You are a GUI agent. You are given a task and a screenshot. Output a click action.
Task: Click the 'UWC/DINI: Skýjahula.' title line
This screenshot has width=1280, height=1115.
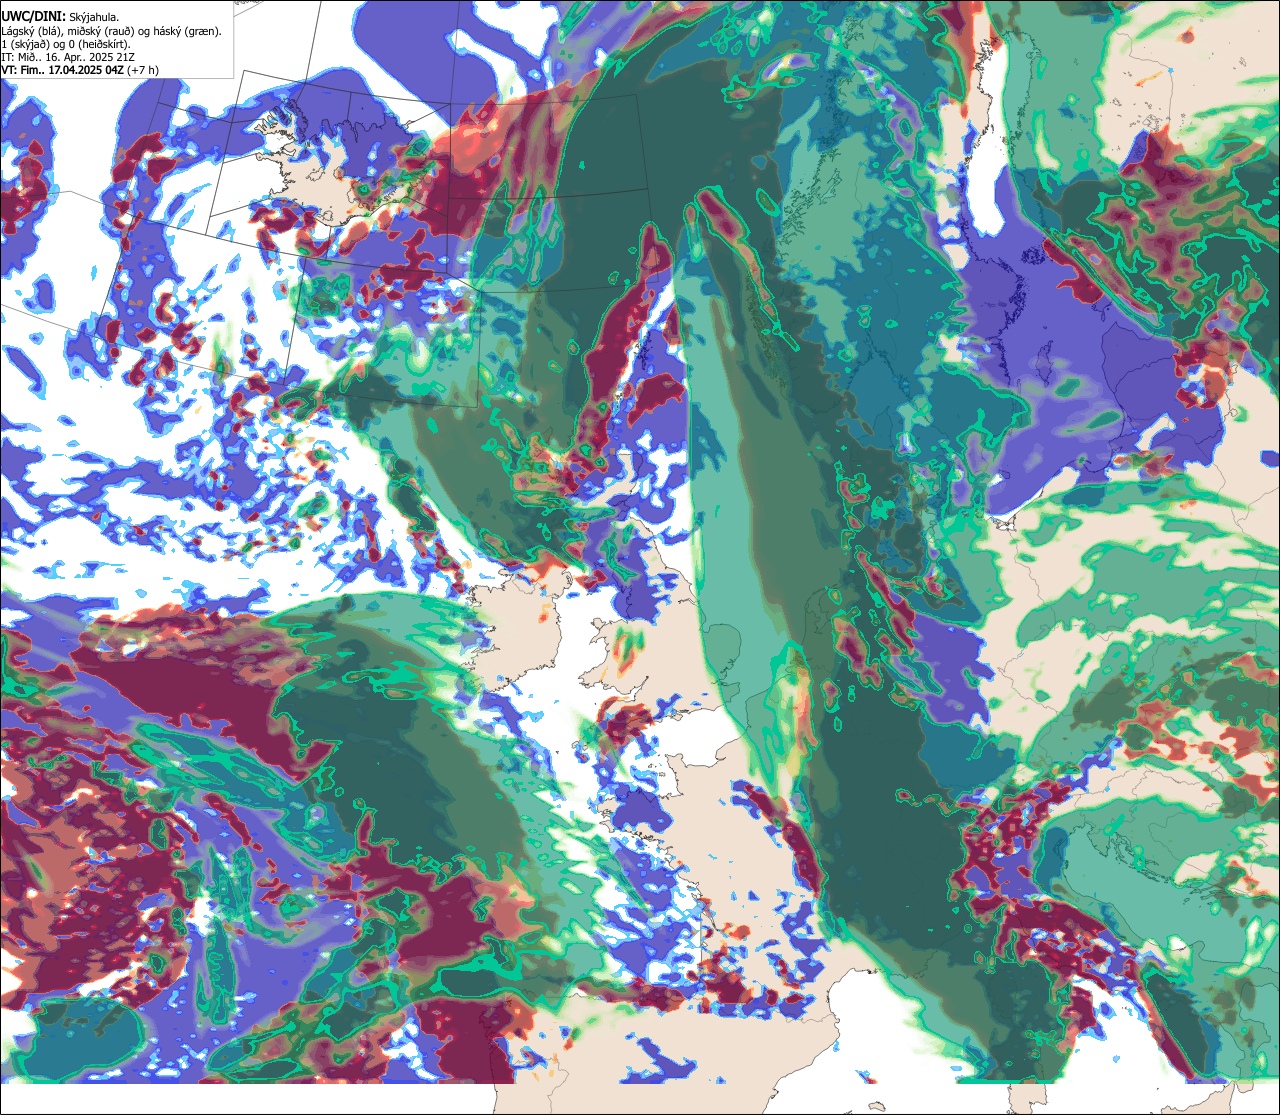tap(60, 17)
